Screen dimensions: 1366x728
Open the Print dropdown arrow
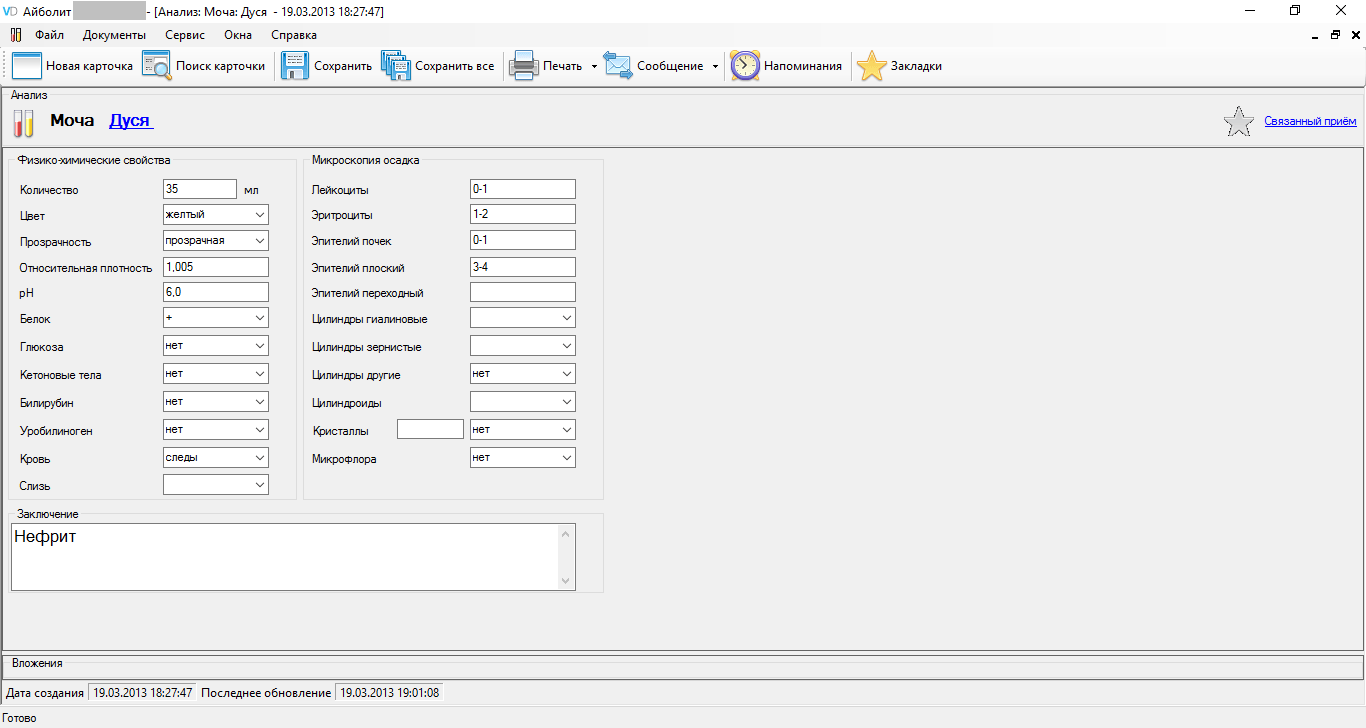(594, 67)
